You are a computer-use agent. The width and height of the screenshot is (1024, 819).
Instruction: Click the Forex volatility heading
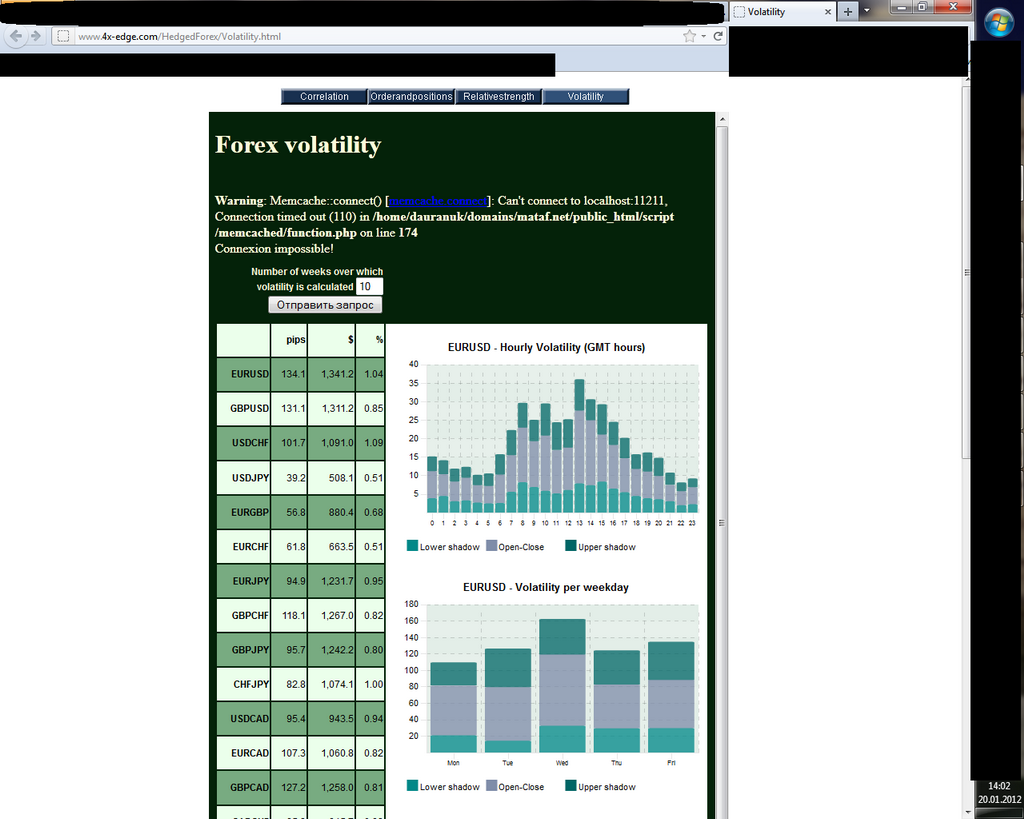coord(298,145)
